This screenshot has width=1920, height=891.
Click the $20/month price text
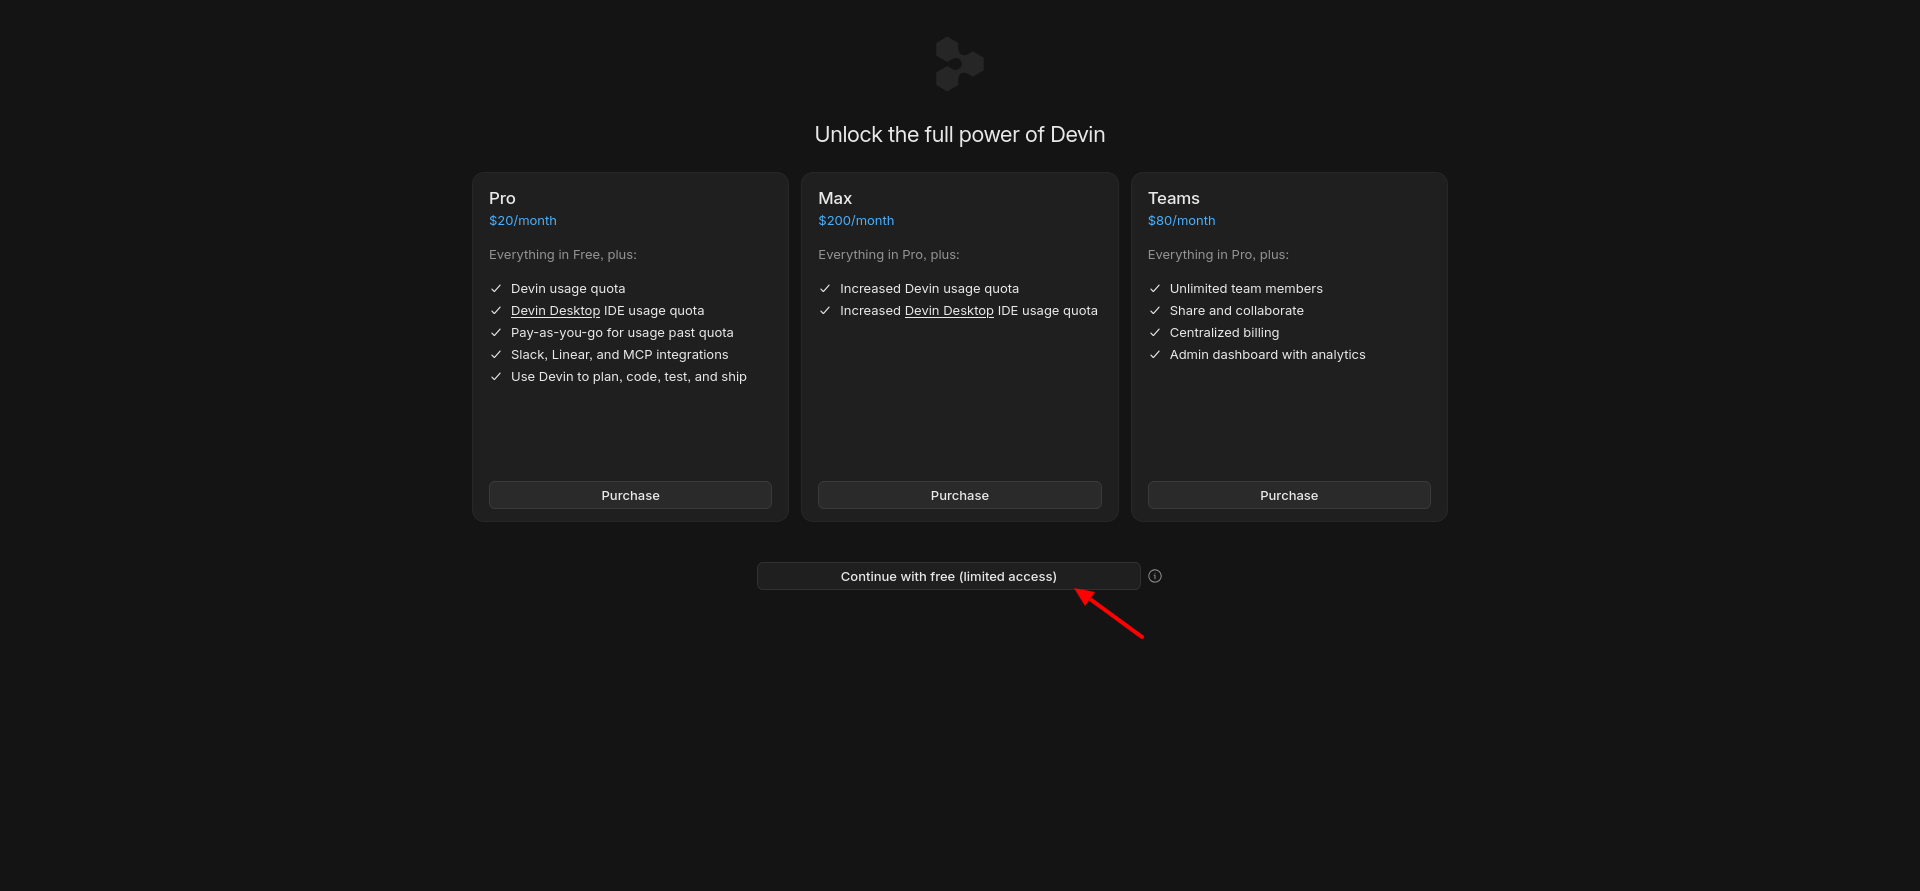[523, 221]
